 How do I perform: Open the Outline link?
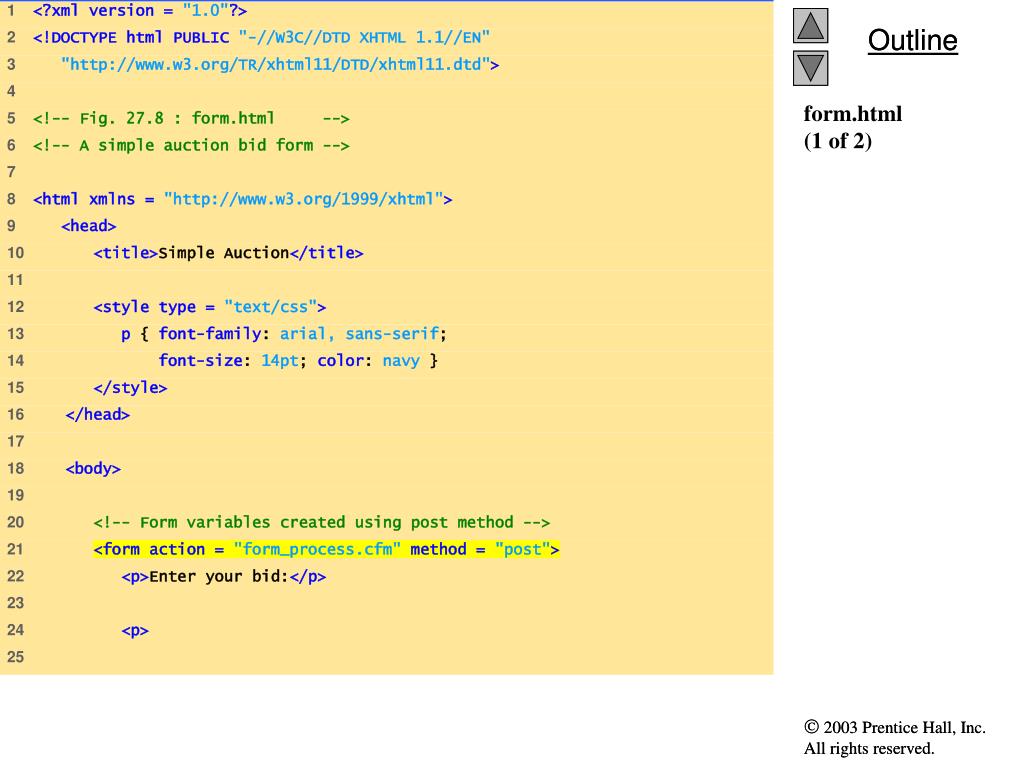click(912, 40)
